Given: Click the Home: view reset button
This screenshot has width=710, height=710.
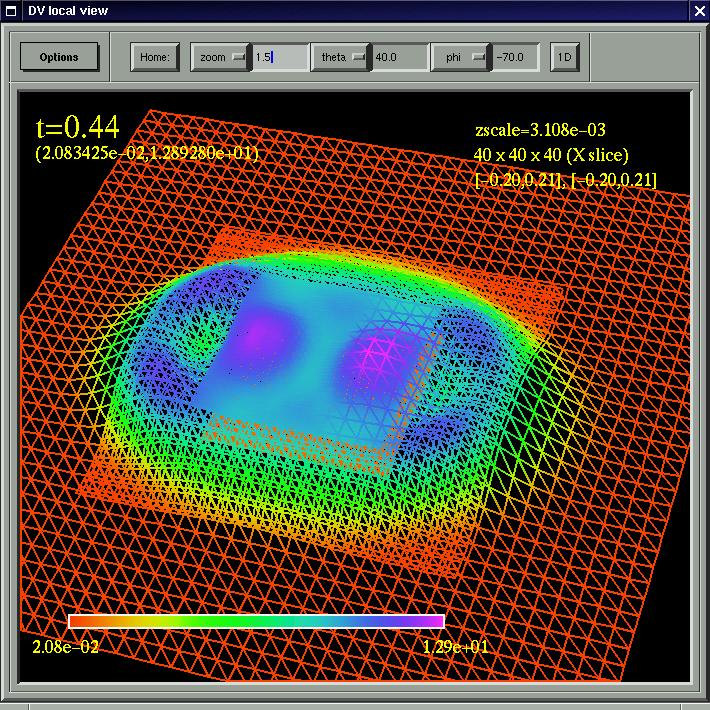Looking at the screenshot, I should pyautogui.click(x=155, y=57).
